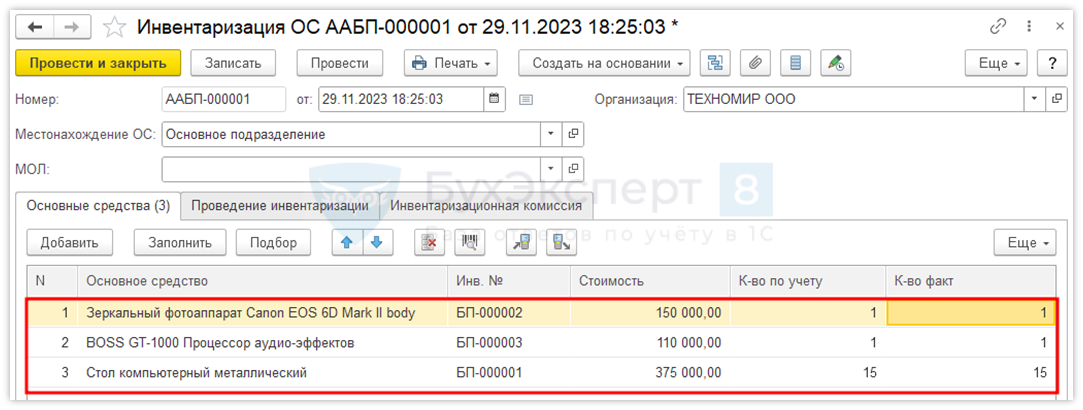The image size is (1083, 410).
Task: Click the barcode scanner icon
Action: [469, 242]
